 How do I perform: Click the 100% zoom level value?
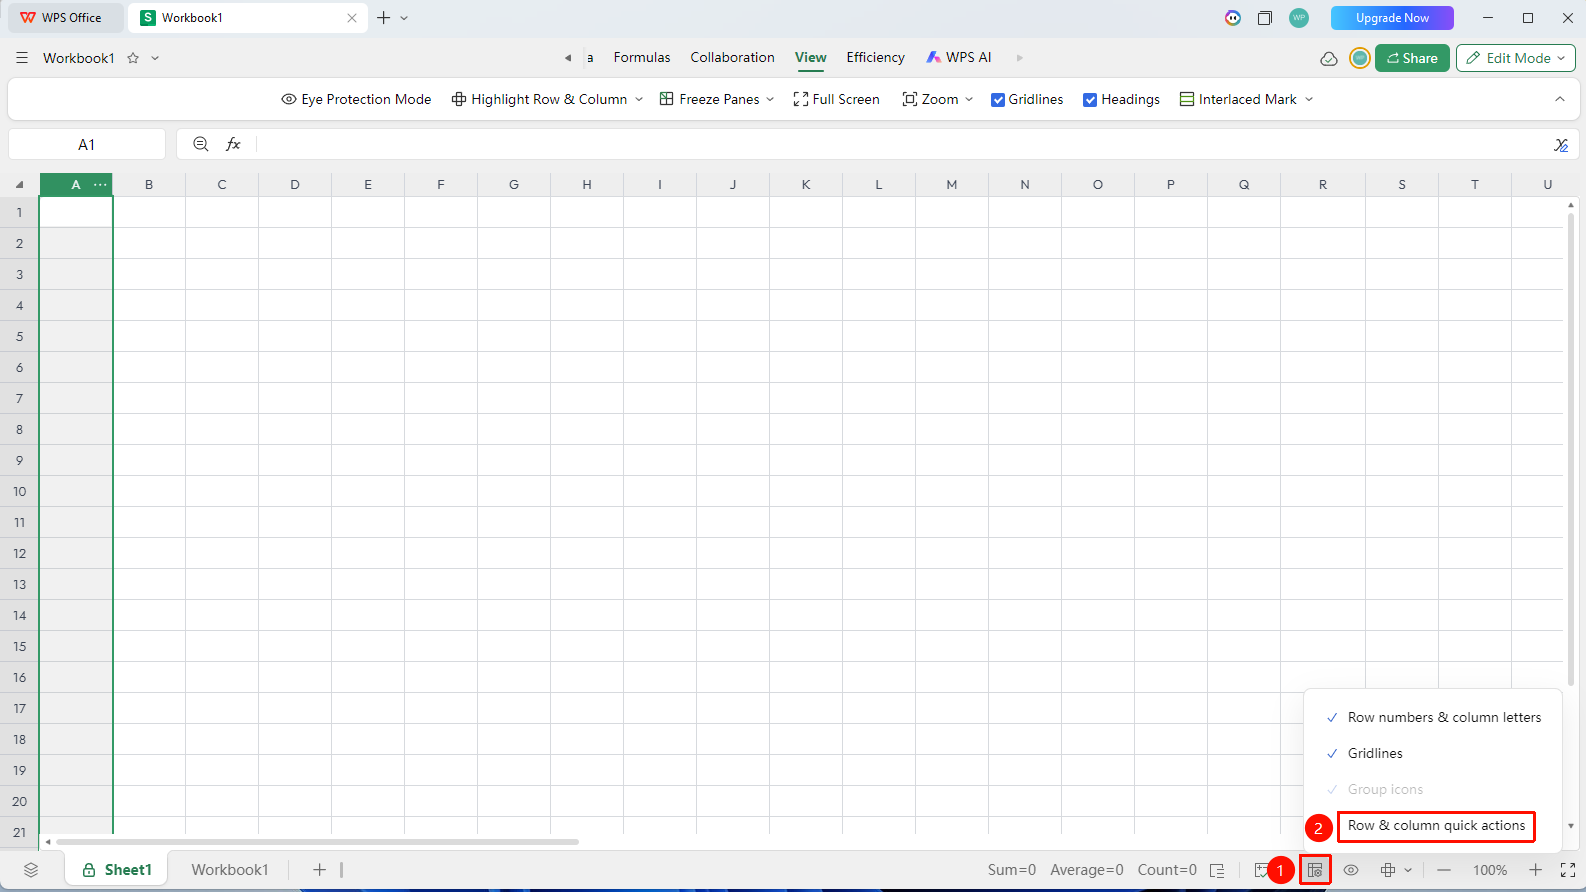point(1490,870)
